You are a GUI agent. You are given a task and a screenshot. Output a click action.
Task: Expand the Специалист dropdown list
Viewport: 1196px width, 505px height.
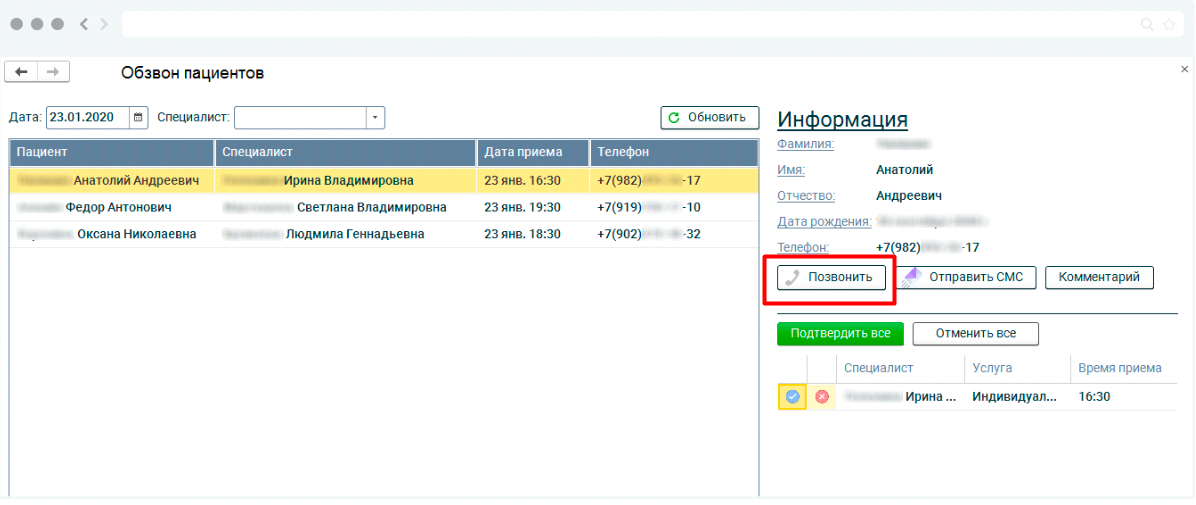(x=376, y=118)
